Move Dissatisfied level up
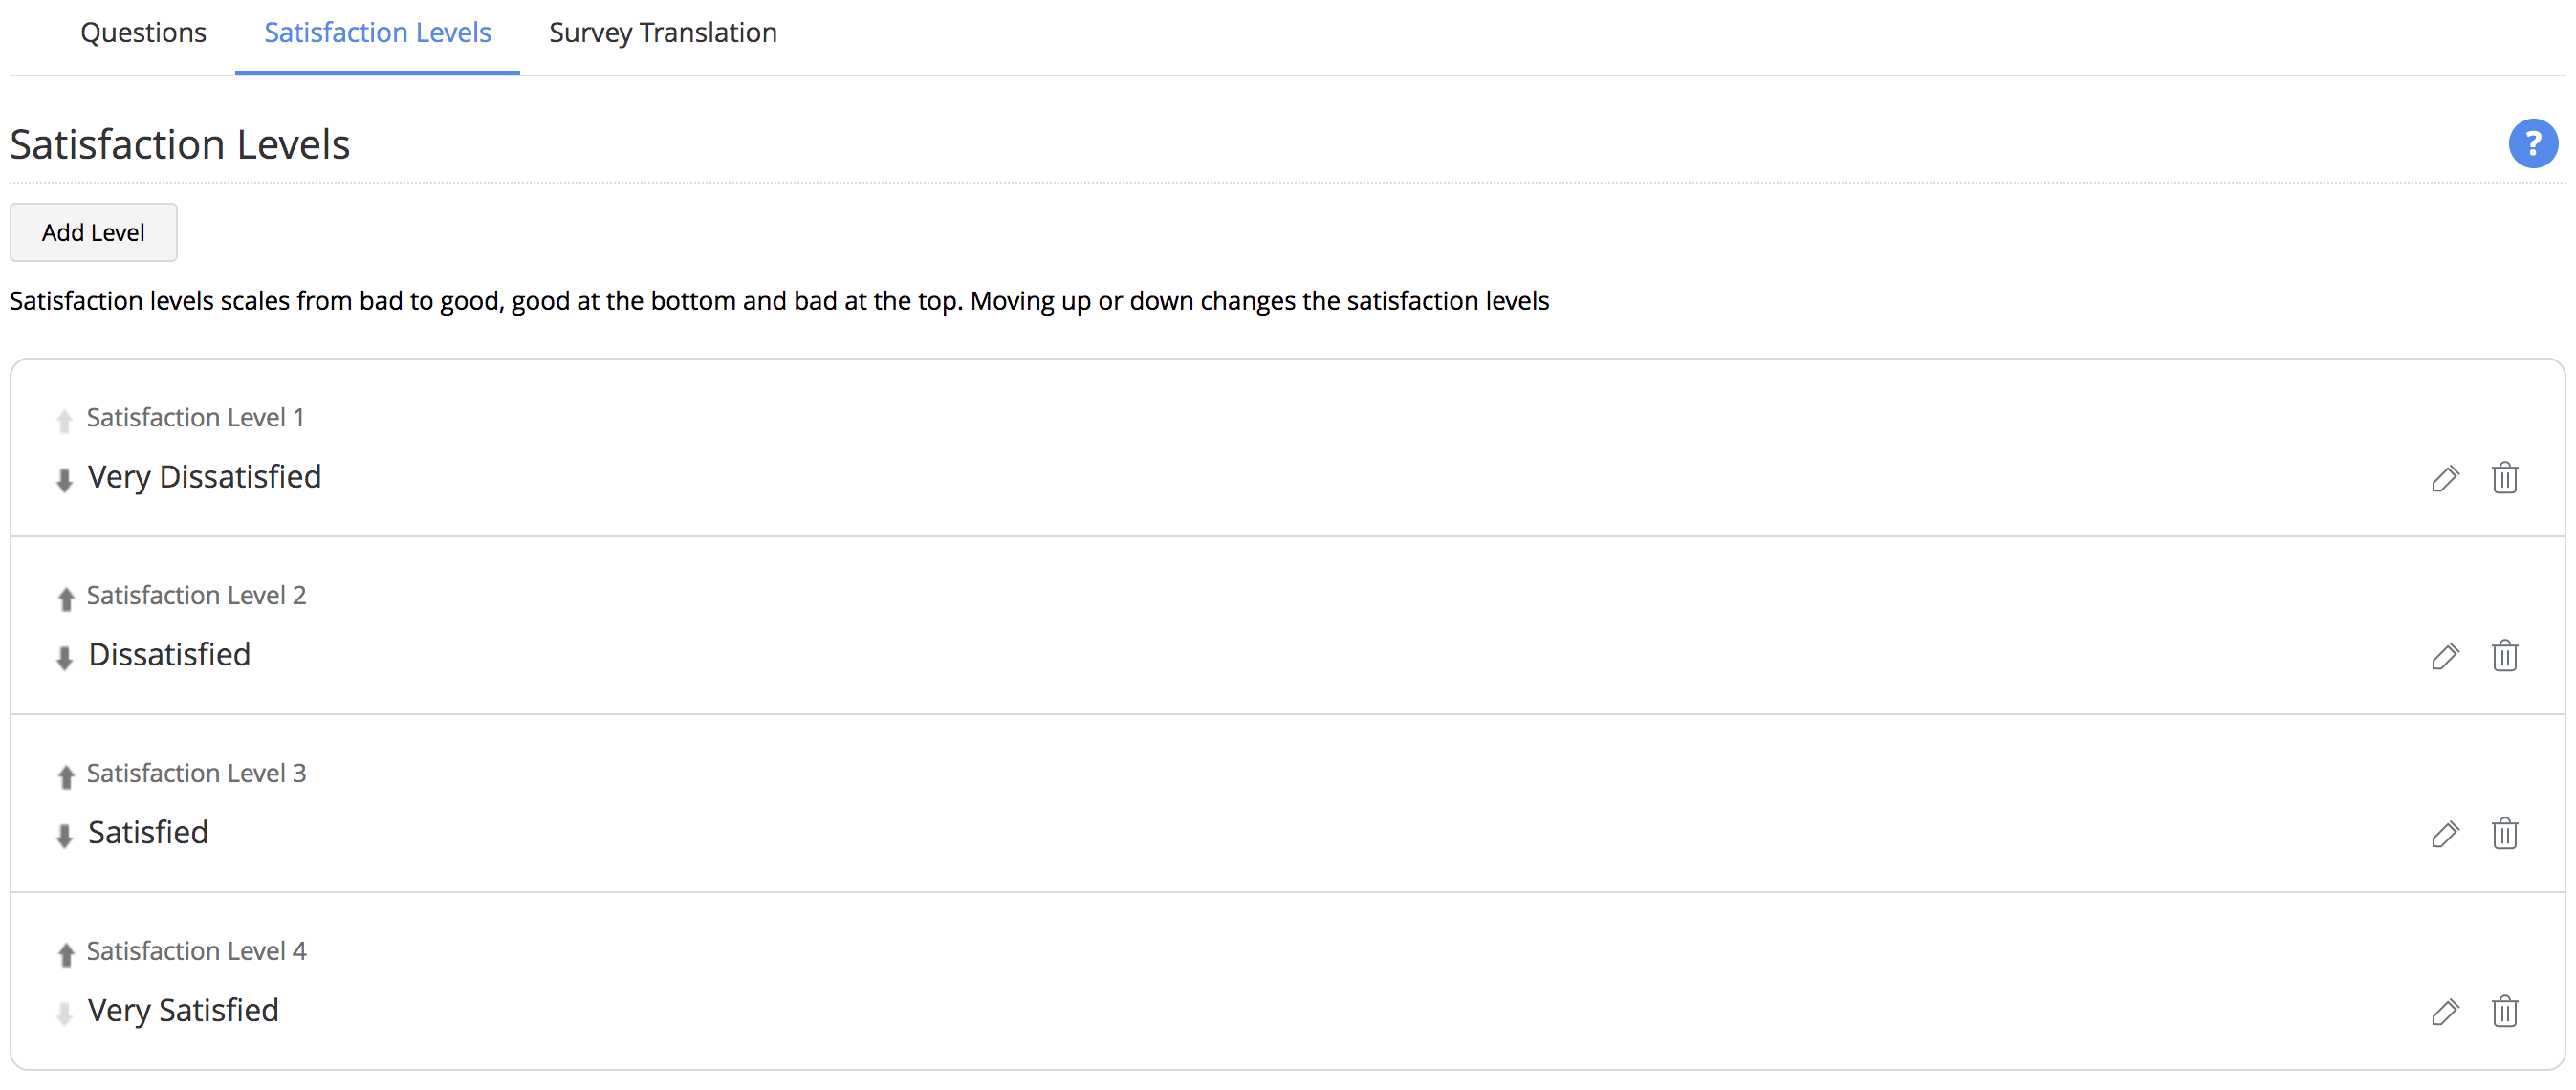The height and width of the screenshot is (1090, 2576). click(66, 599)
